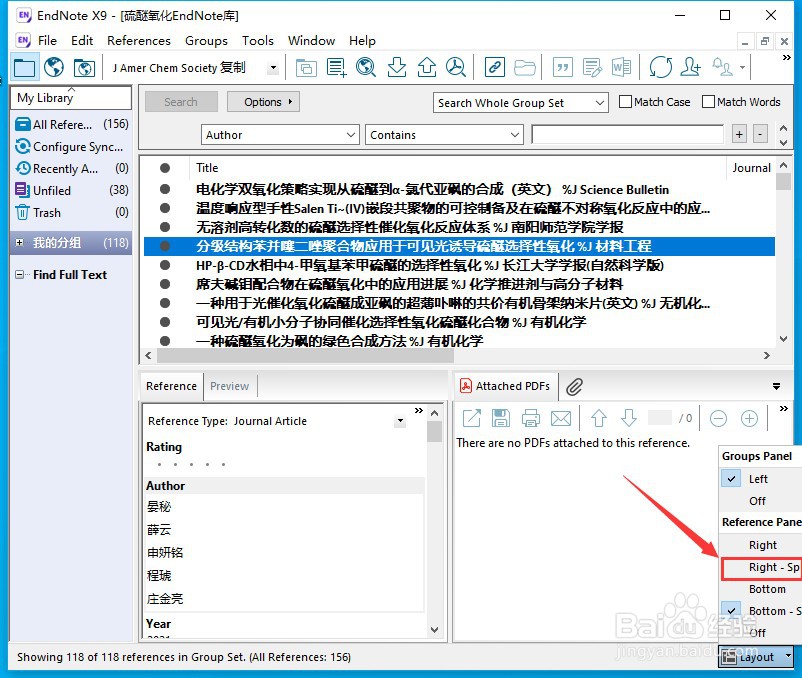Open Edit menu

click(x=82, y=40)
